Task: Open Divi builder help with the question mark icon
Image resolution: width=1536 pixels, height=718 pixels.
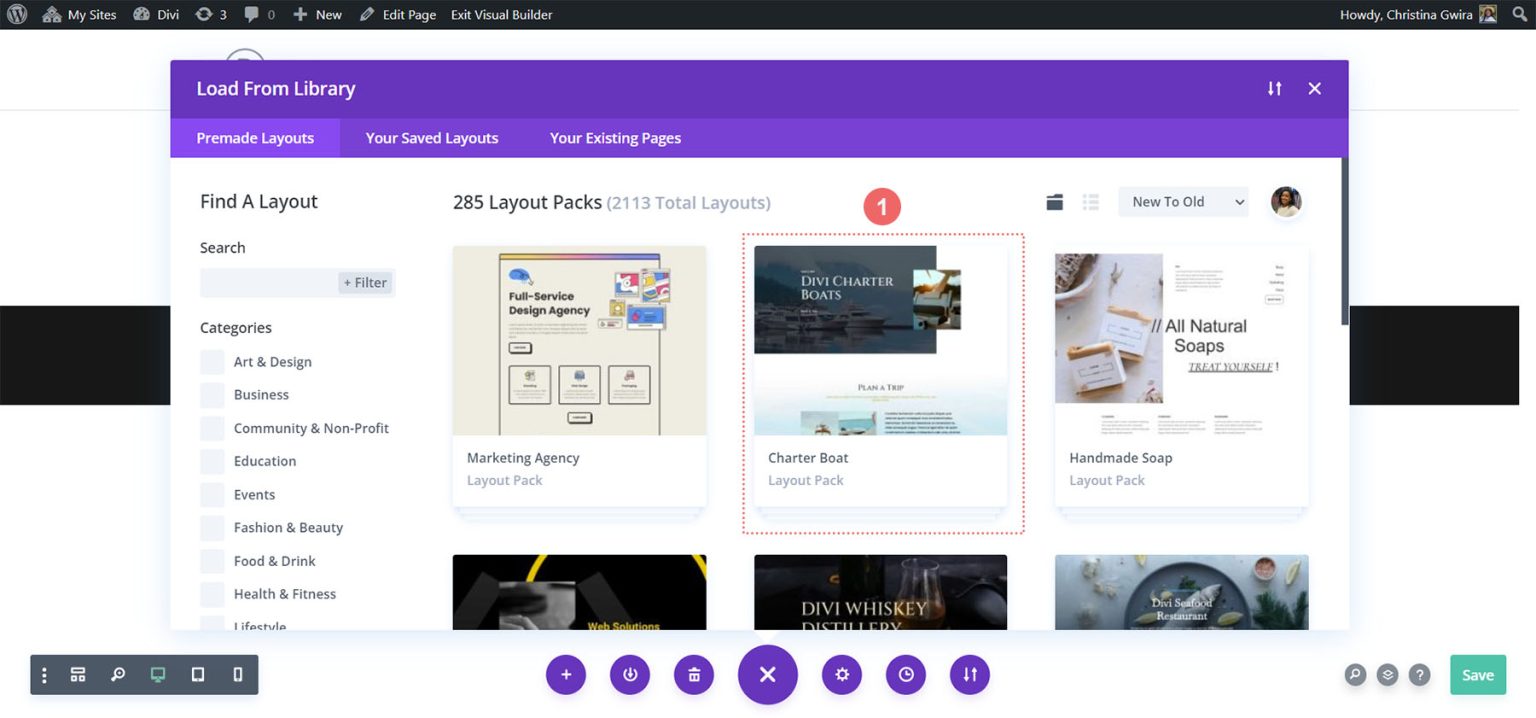Action: pos(1419,675)
